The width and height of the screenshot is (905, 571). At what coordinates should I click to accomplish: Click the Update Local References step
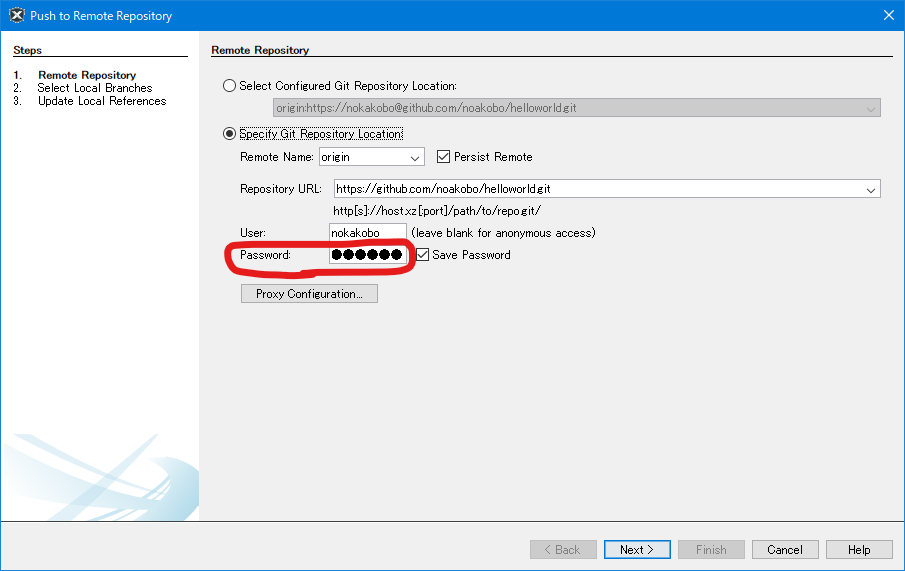click(102, 101)
